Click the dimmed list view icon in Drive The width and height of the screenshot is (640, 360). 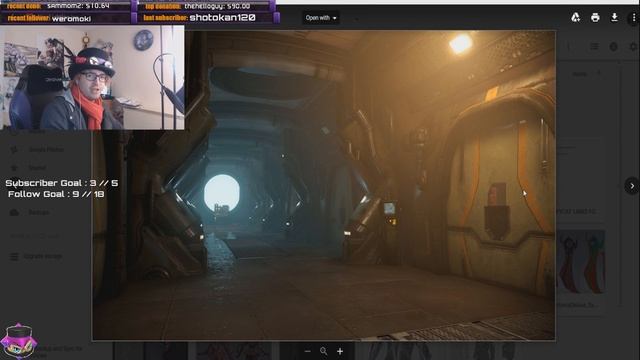coord(594,47)
